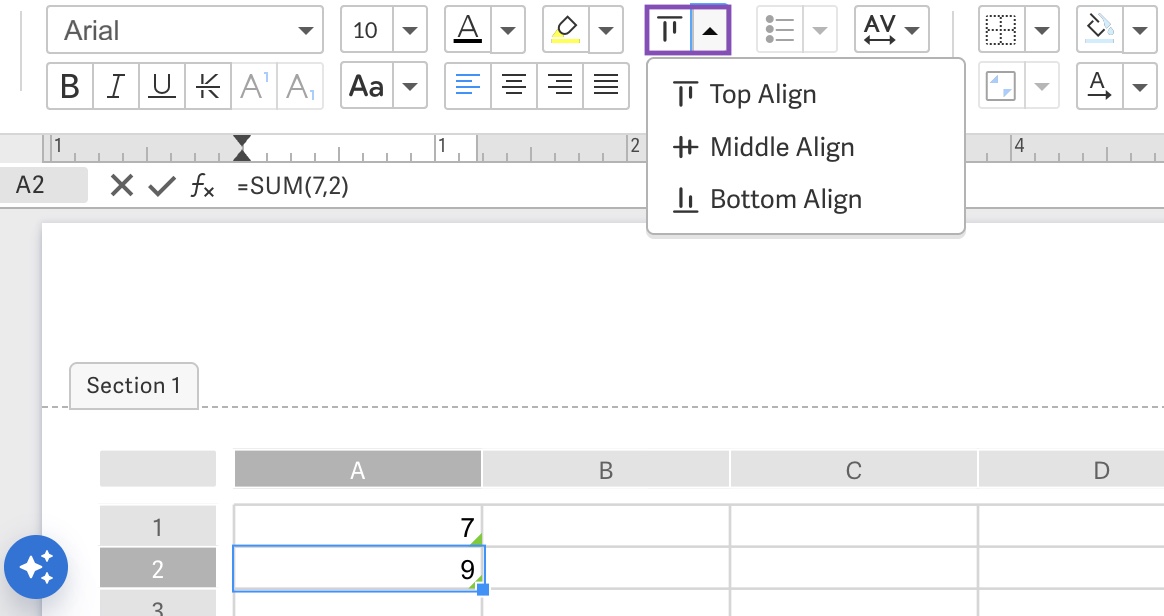The image size is (1164, 616).
Task: Choose Top Align from the menu
Action: click(x=806, y=94)
